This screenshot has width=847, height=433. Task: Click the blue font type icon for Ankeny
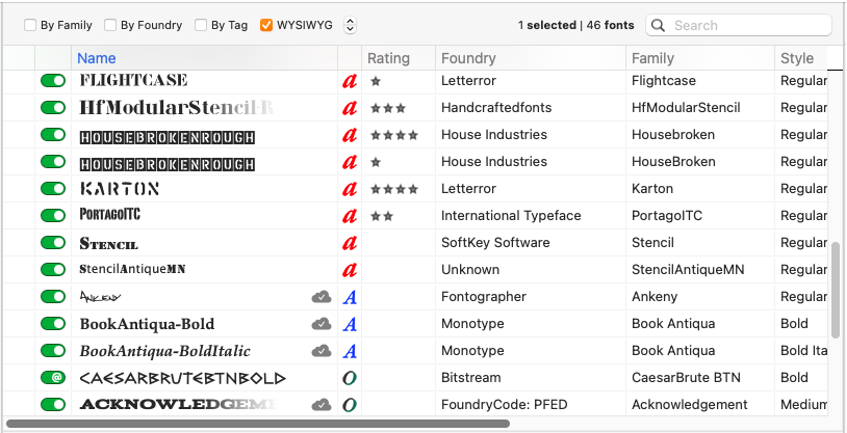coord(349,297)
